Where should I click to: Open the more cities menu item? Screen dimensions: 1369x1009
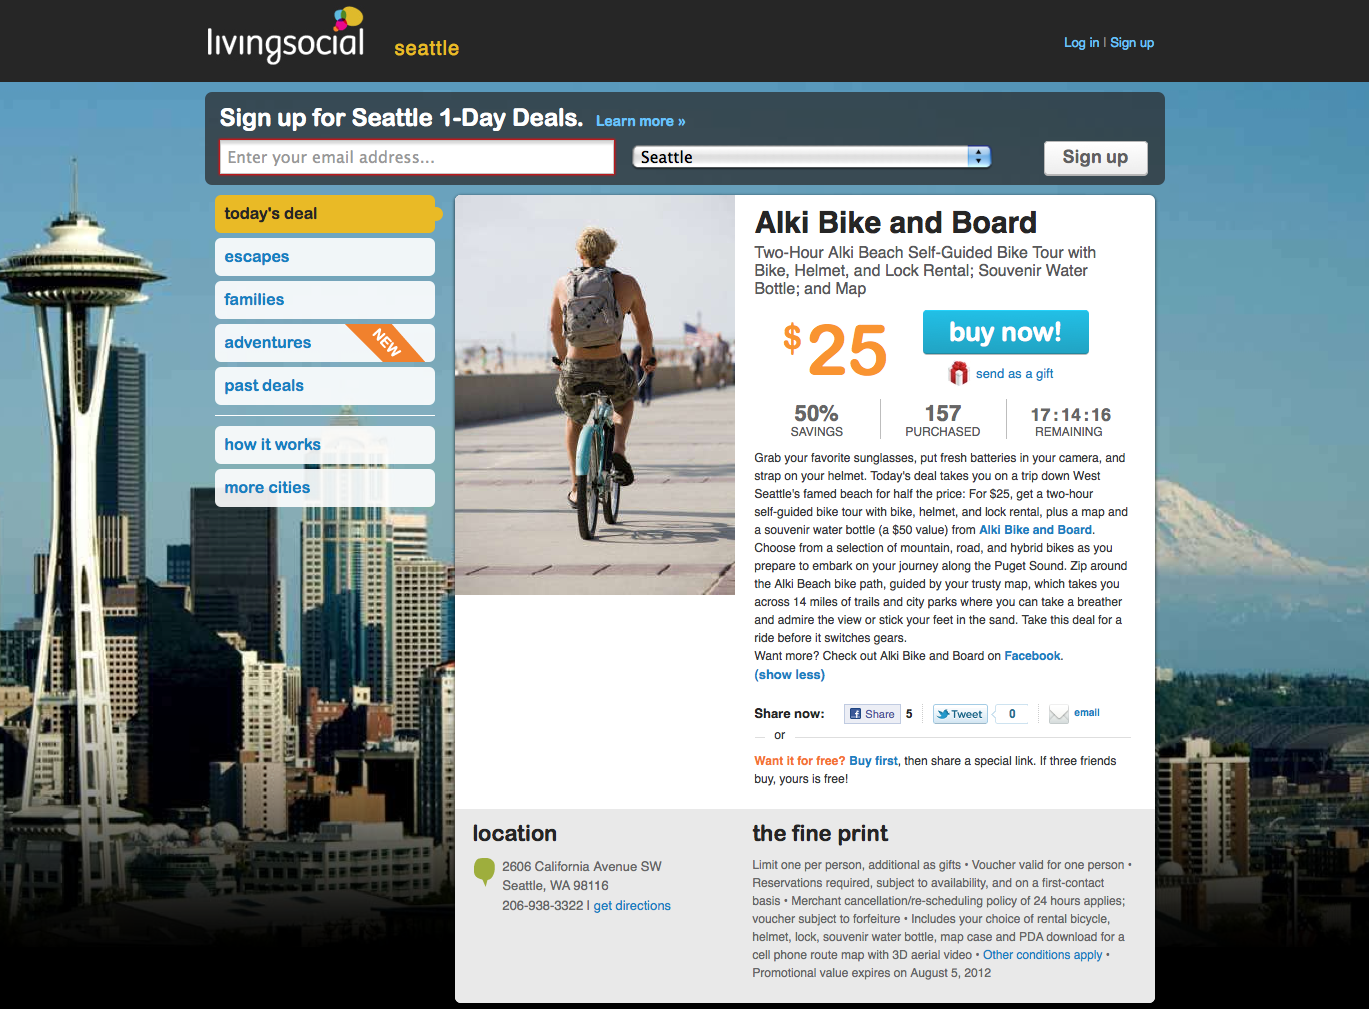[325, 488]
